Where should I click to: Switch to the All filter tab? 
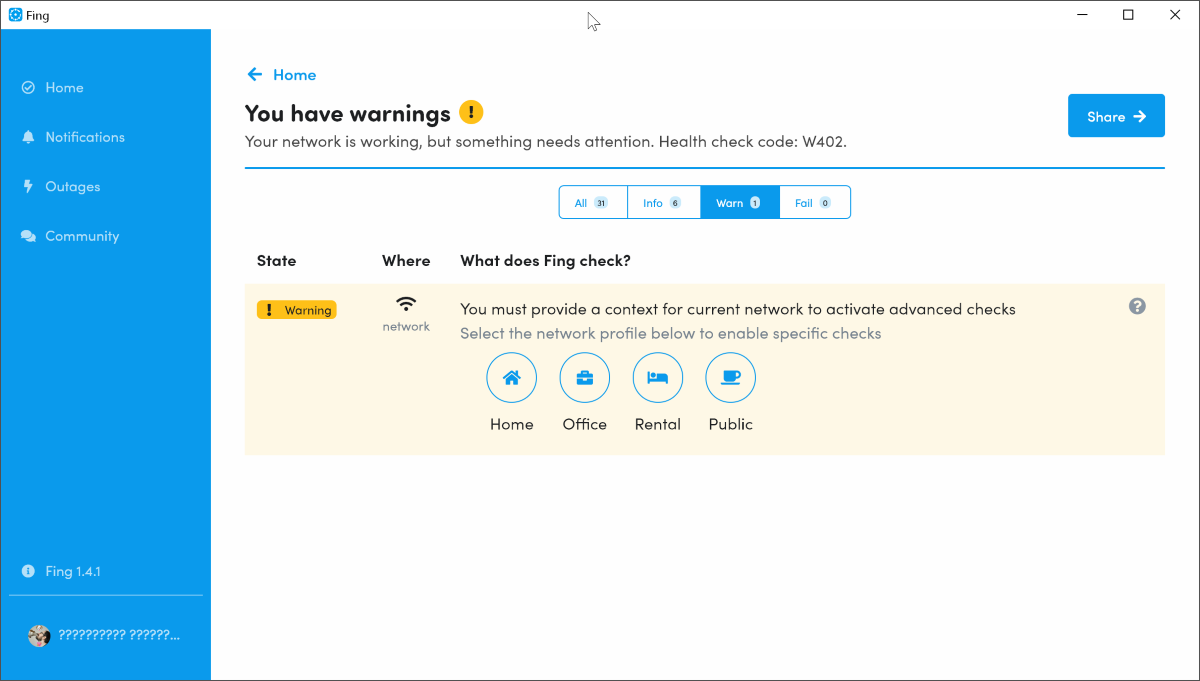click(593, 202)
